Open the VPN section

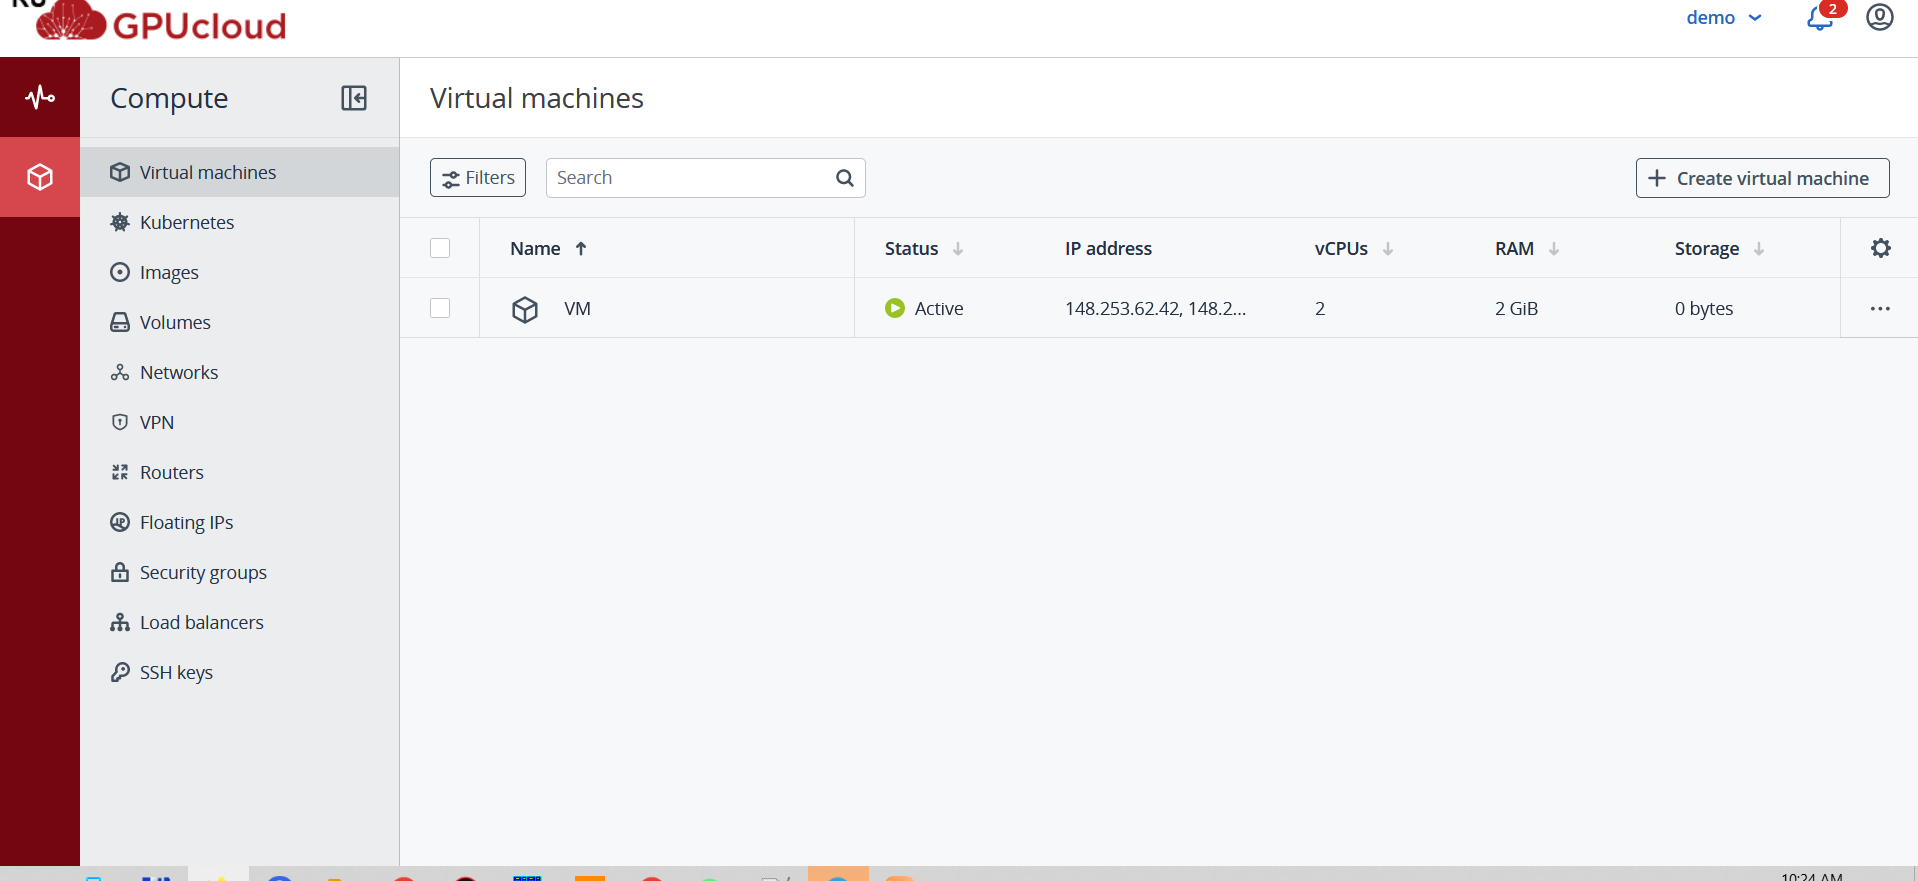(240, 422)
